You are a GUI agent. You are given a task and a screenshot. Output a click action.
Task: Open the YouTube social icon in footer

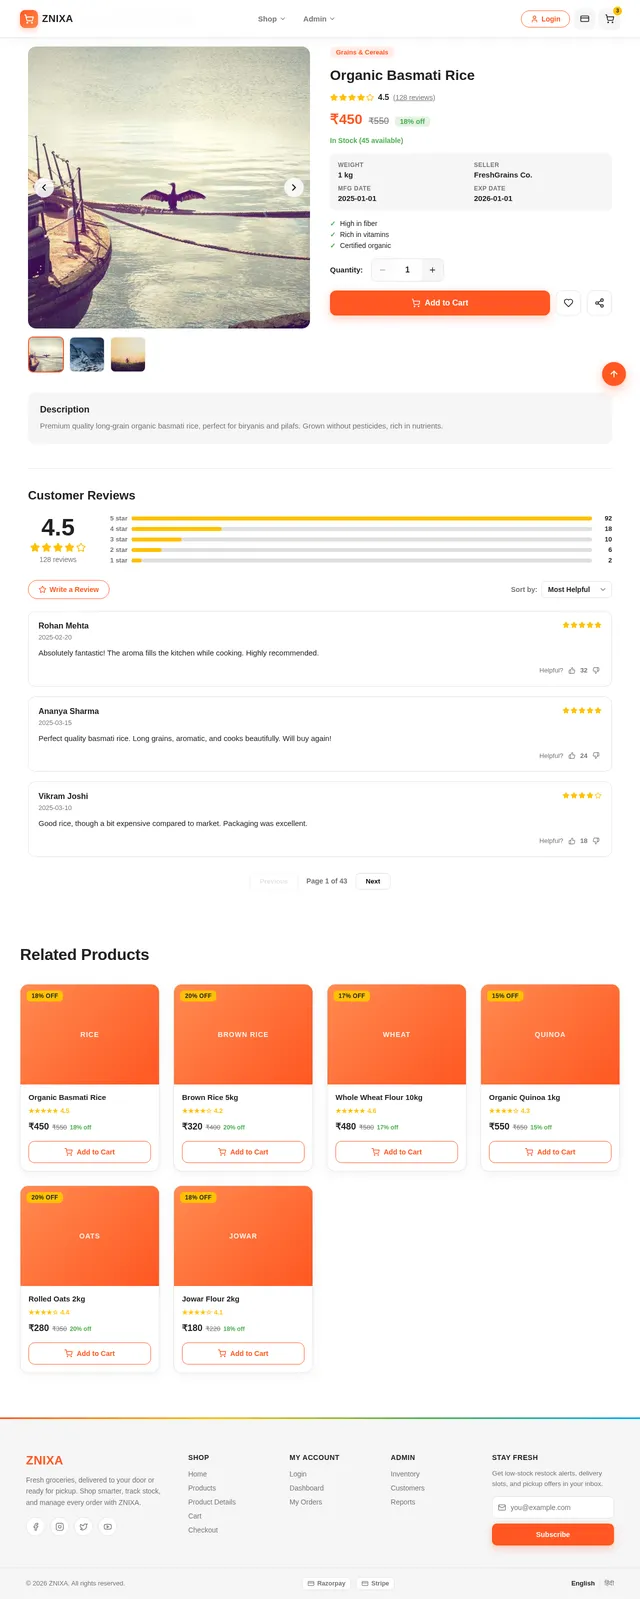click(x=107, y=1526)
